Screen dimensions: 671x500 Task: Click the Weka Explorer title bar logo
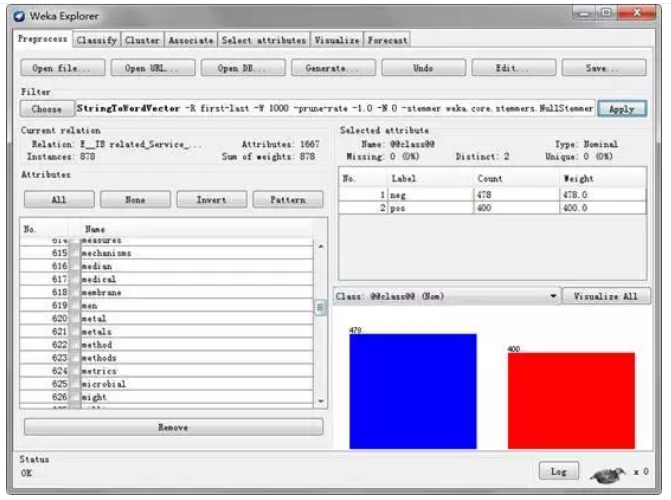coord(19,16)
